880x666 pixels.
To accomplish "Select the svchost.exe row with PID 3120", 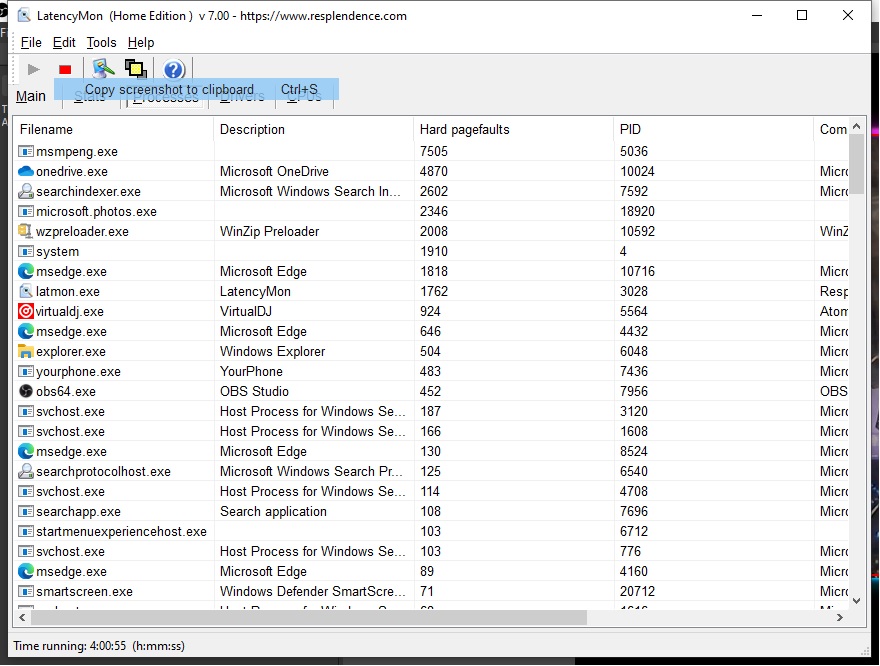I will coord(431,412).
